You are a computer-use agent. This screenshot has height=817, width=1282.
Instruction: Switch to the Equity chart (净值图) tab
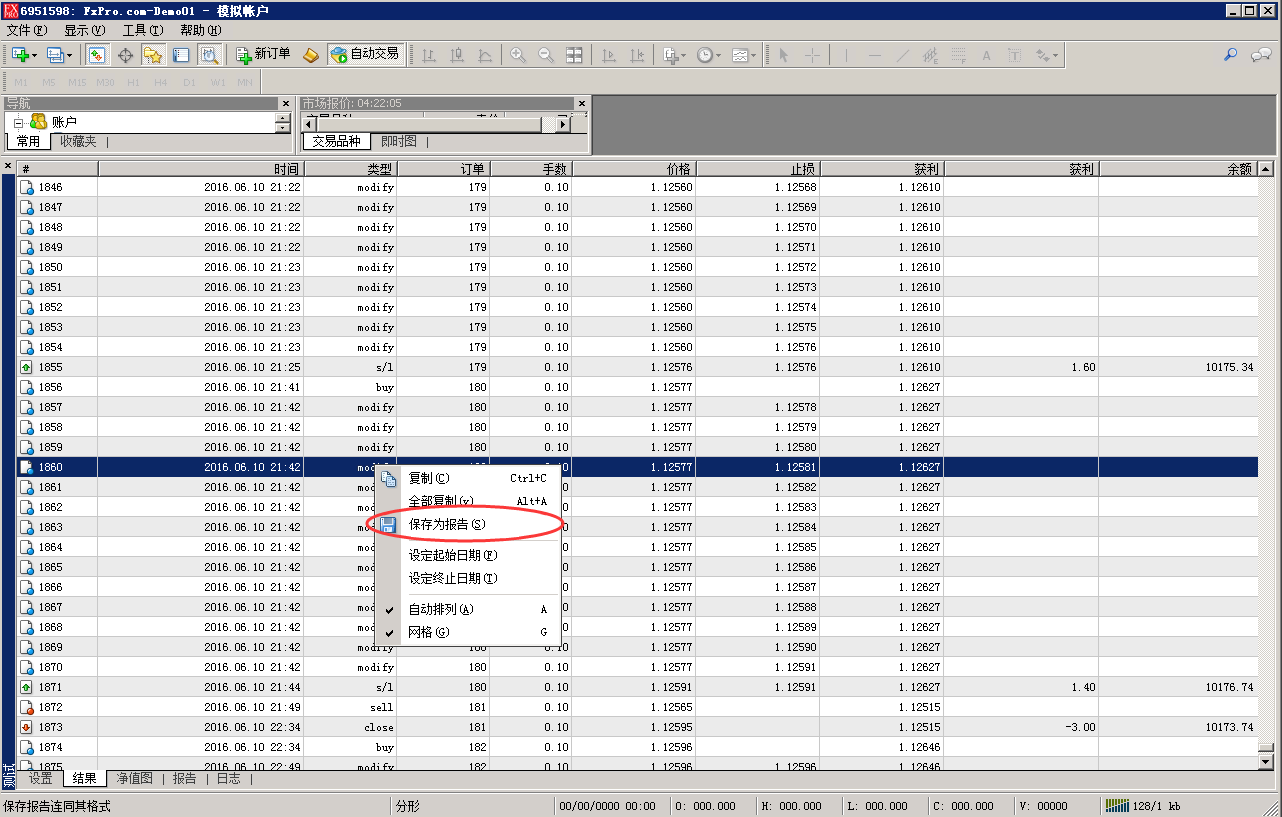pyautogui.click(x=134, y=778)
